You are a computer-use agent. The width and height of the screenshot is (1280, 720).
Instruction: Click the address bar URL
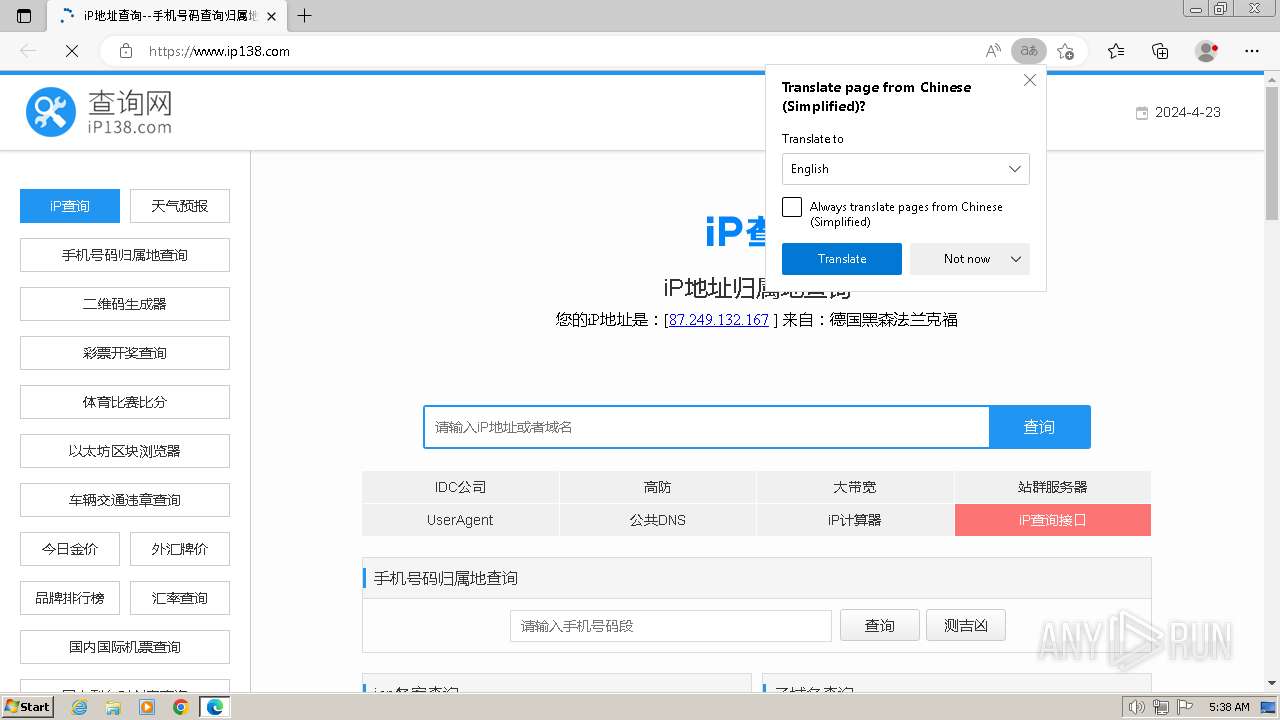pyautogui.click(x=220, y=51)
